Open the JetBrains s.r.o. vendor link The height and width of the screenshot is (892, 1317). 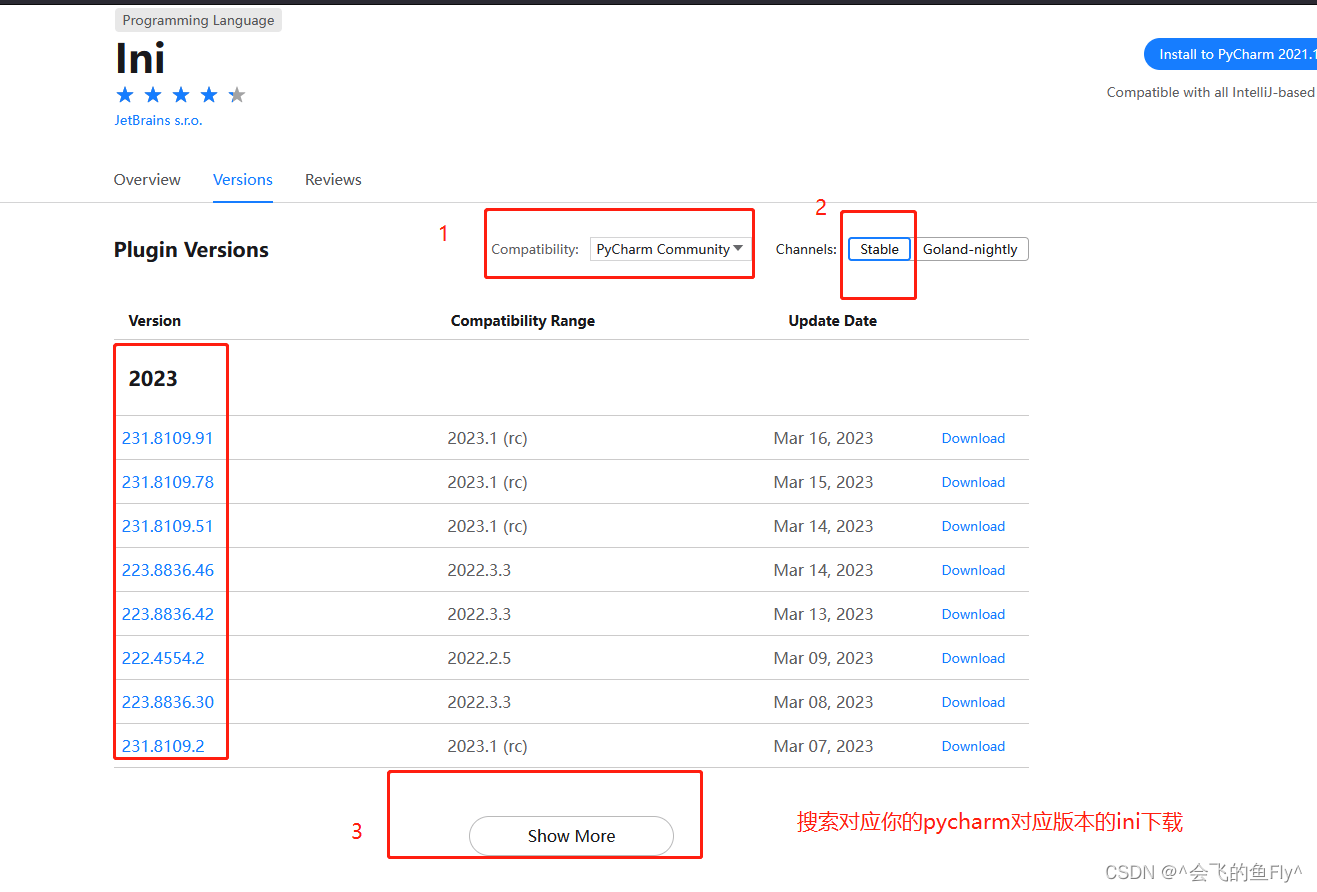[158, 120]
